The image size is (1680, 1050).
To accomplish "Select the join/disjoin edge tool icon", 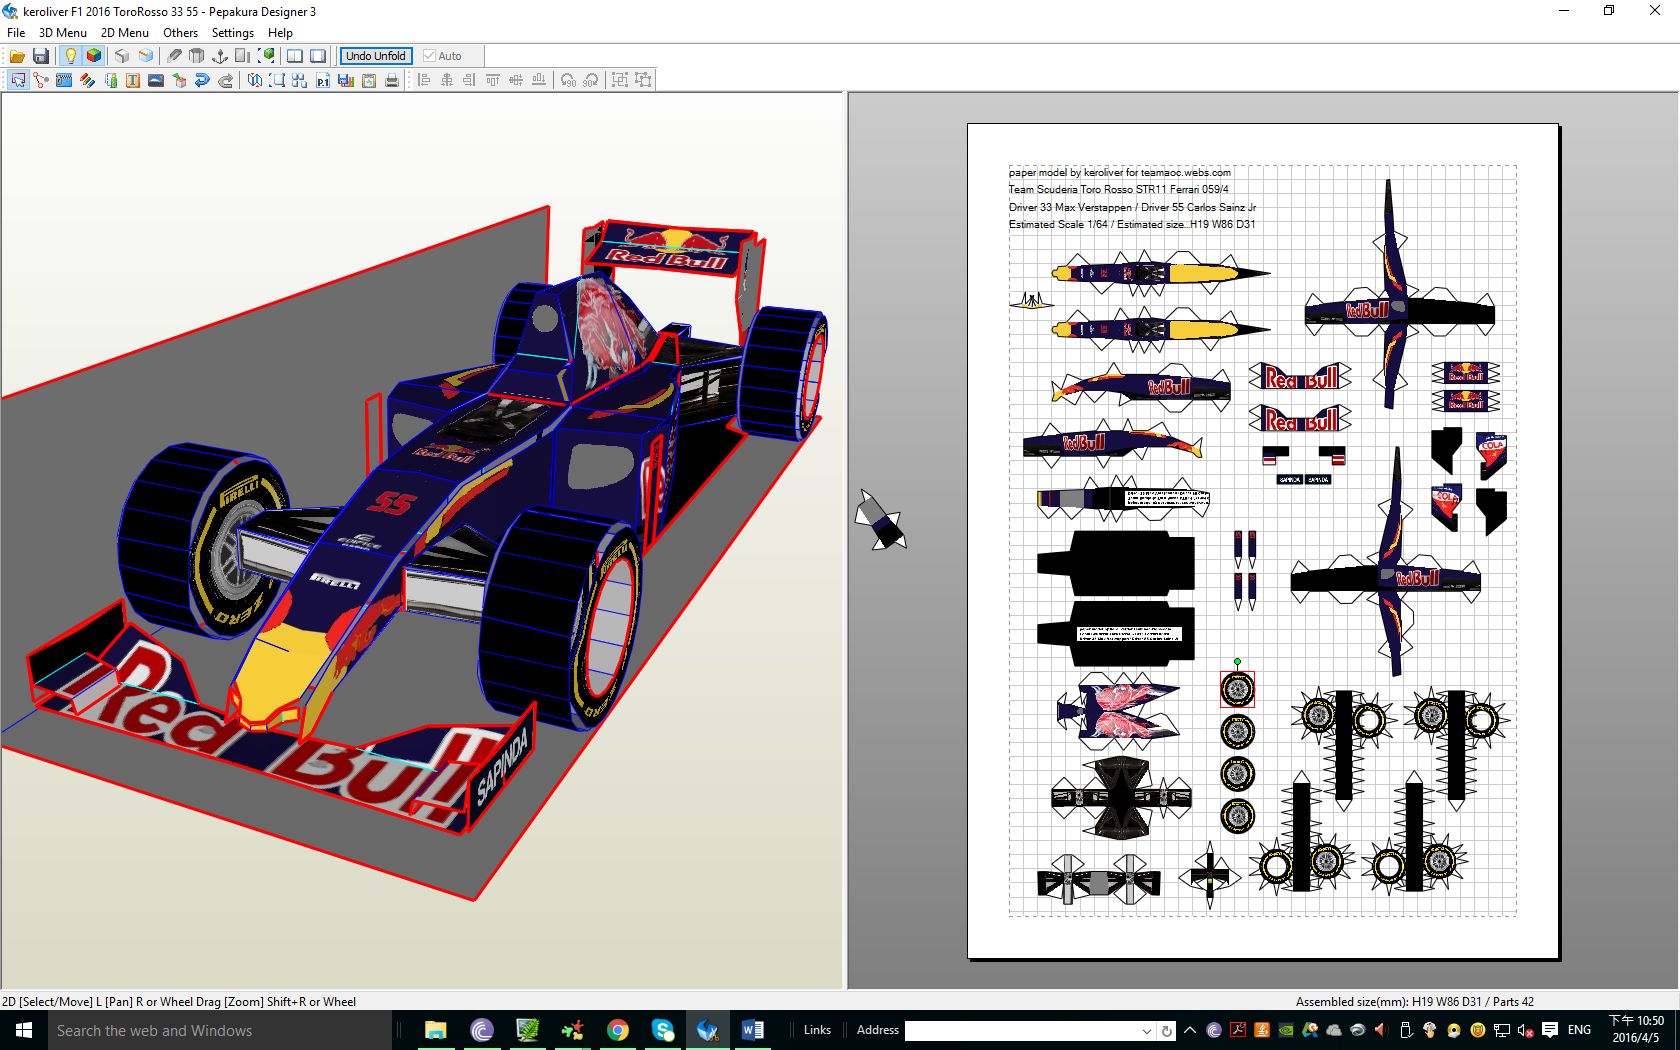I will pos(41,80).
